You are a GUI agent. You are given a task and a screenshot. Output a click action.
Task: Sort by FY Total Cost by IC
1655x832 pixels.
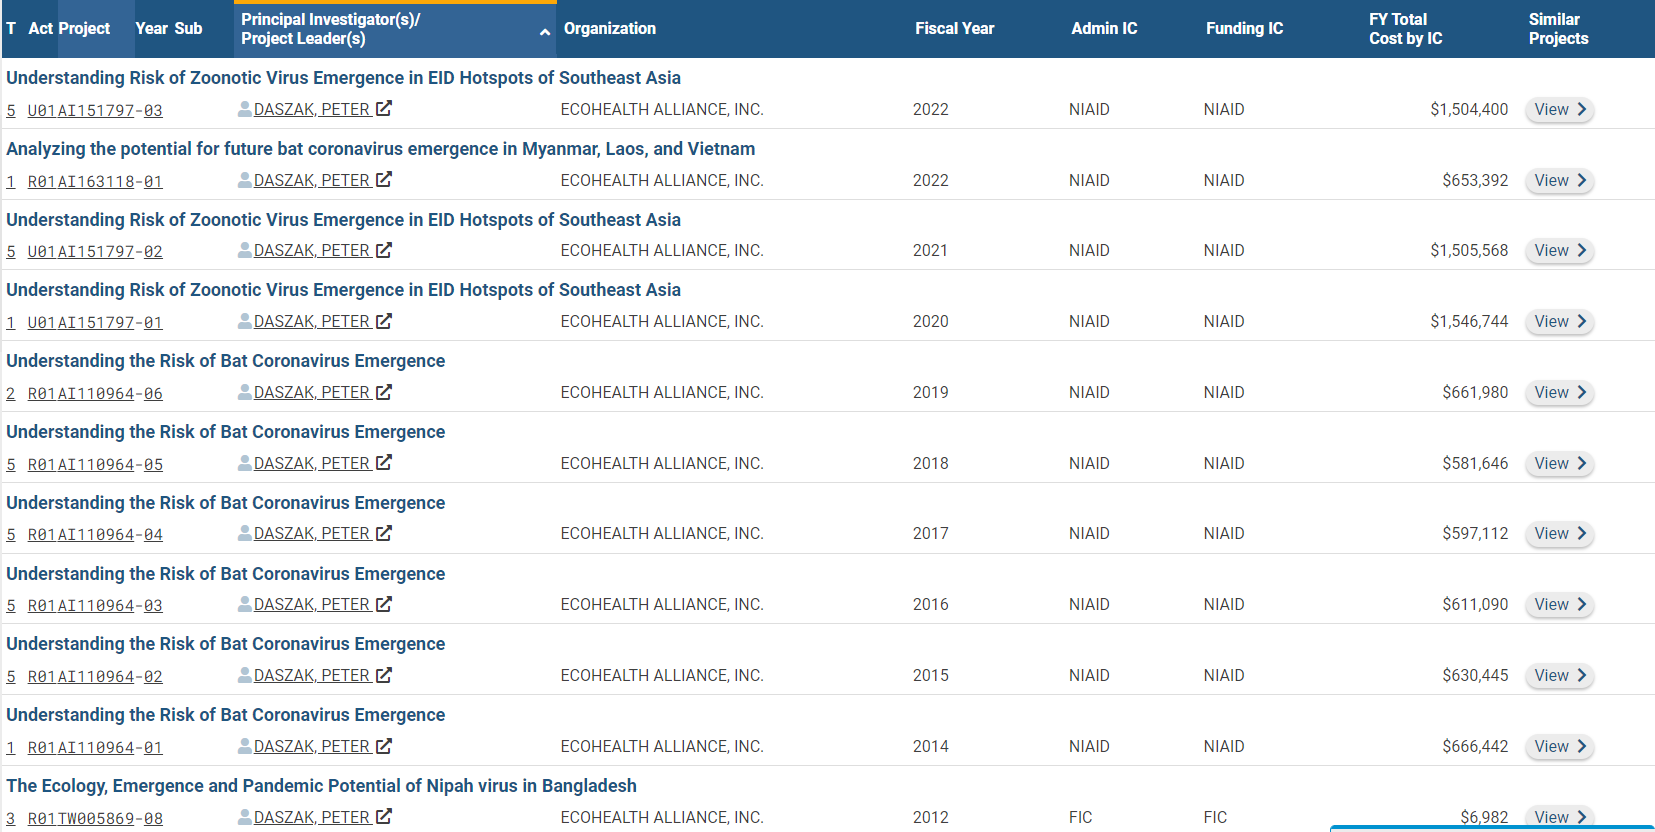point(1406,29)
